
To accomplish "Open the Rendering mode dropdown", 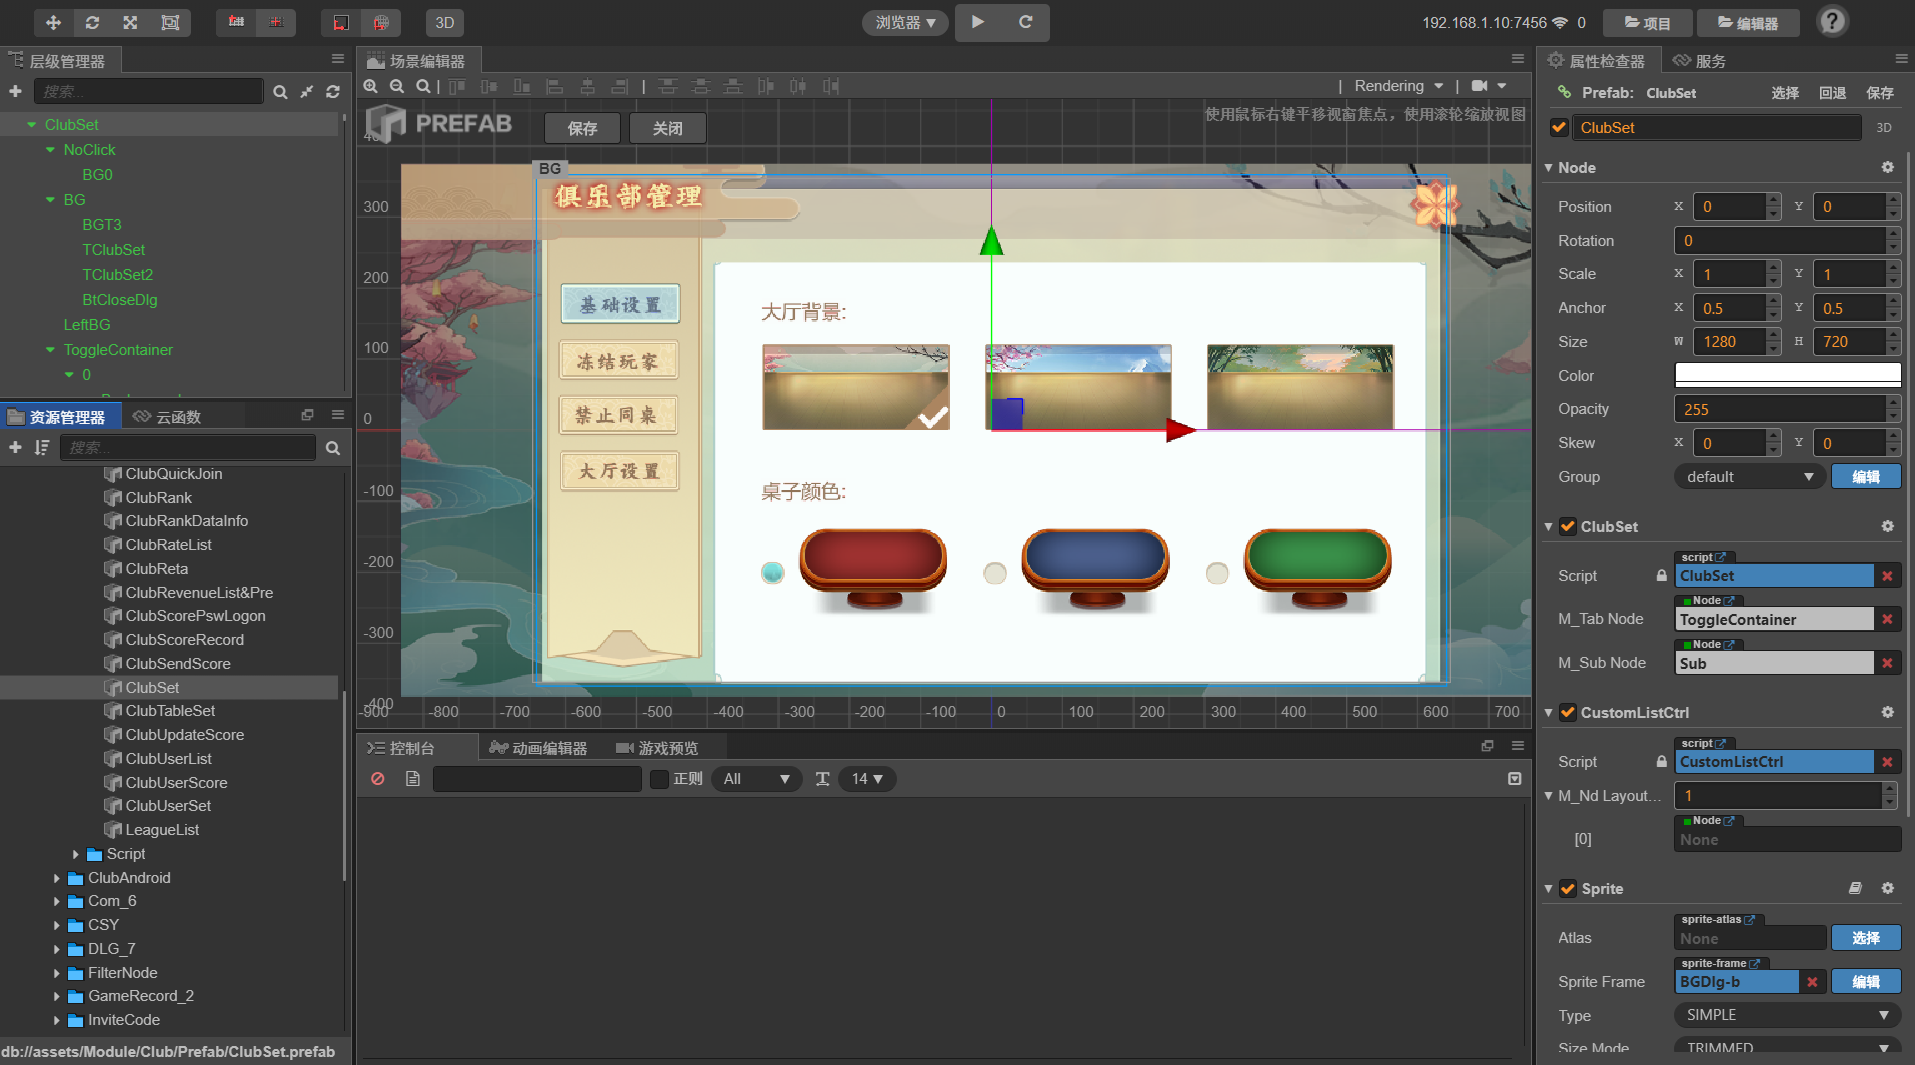I will (1398, 86).
